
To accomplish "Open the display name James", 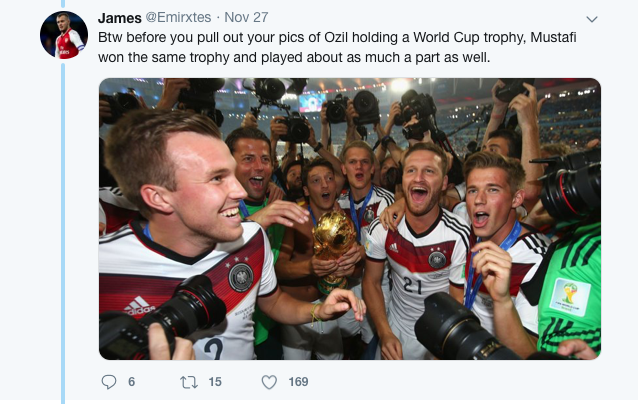I will [120, 18].
